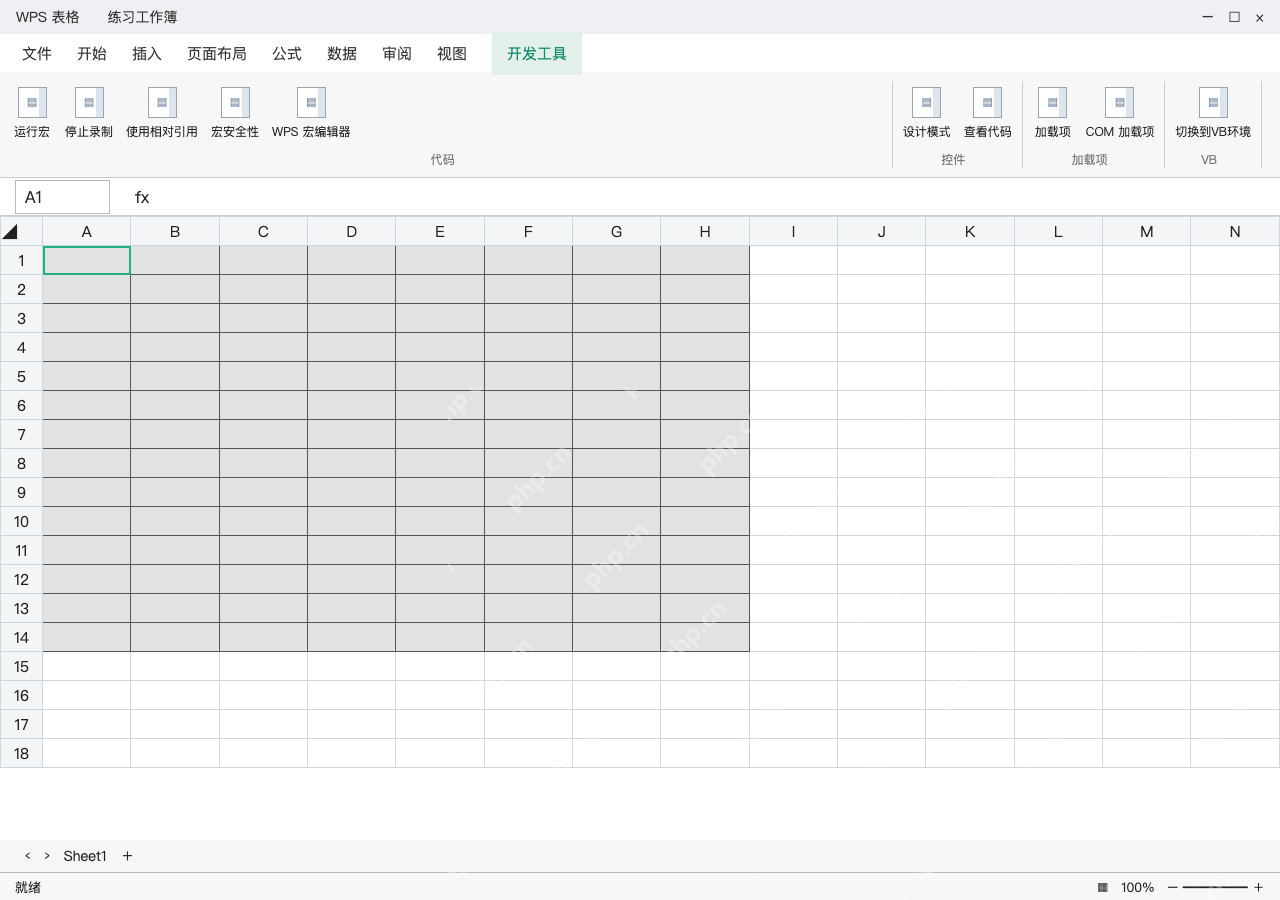Switch to the 视图 tab
The image size is (1280, 900).
point(452,54)
